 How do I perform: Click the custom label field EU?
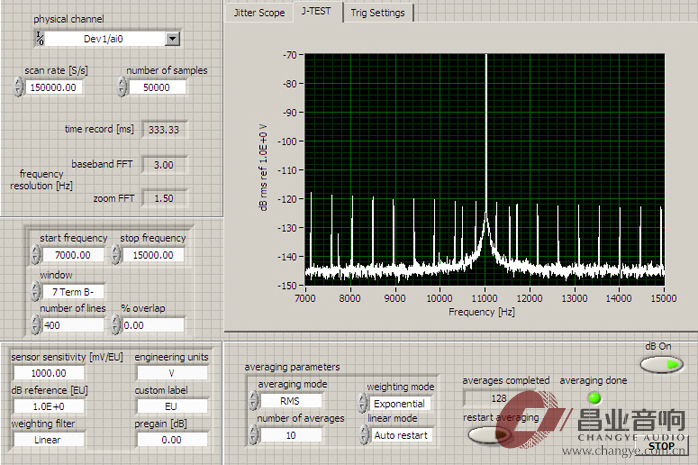(172, 406)
